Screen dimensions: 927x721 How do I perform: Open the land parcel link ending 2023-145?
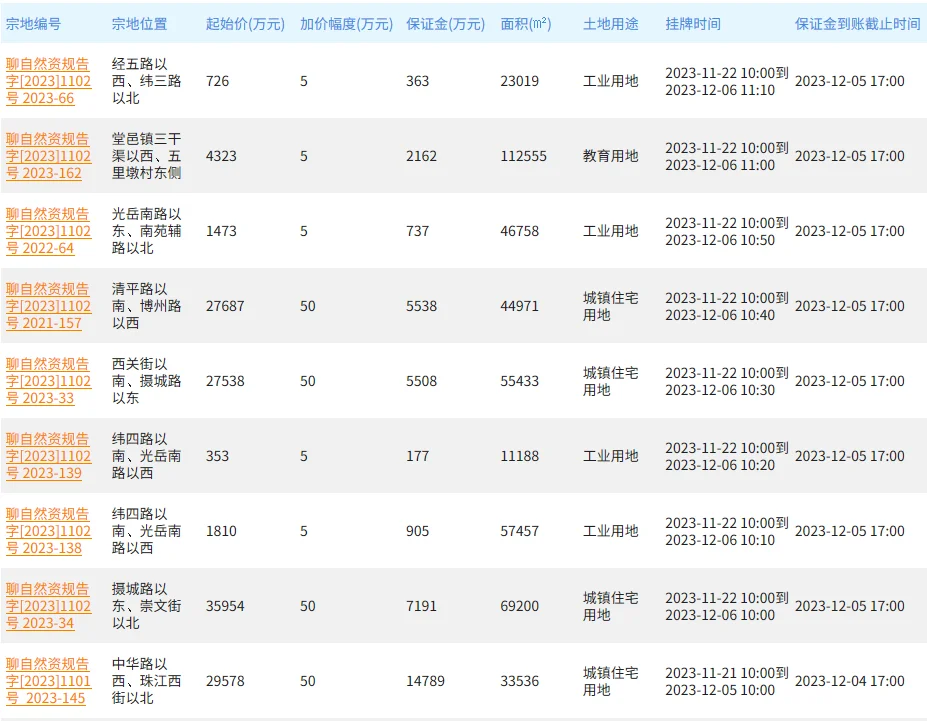[x=48, y=681]
